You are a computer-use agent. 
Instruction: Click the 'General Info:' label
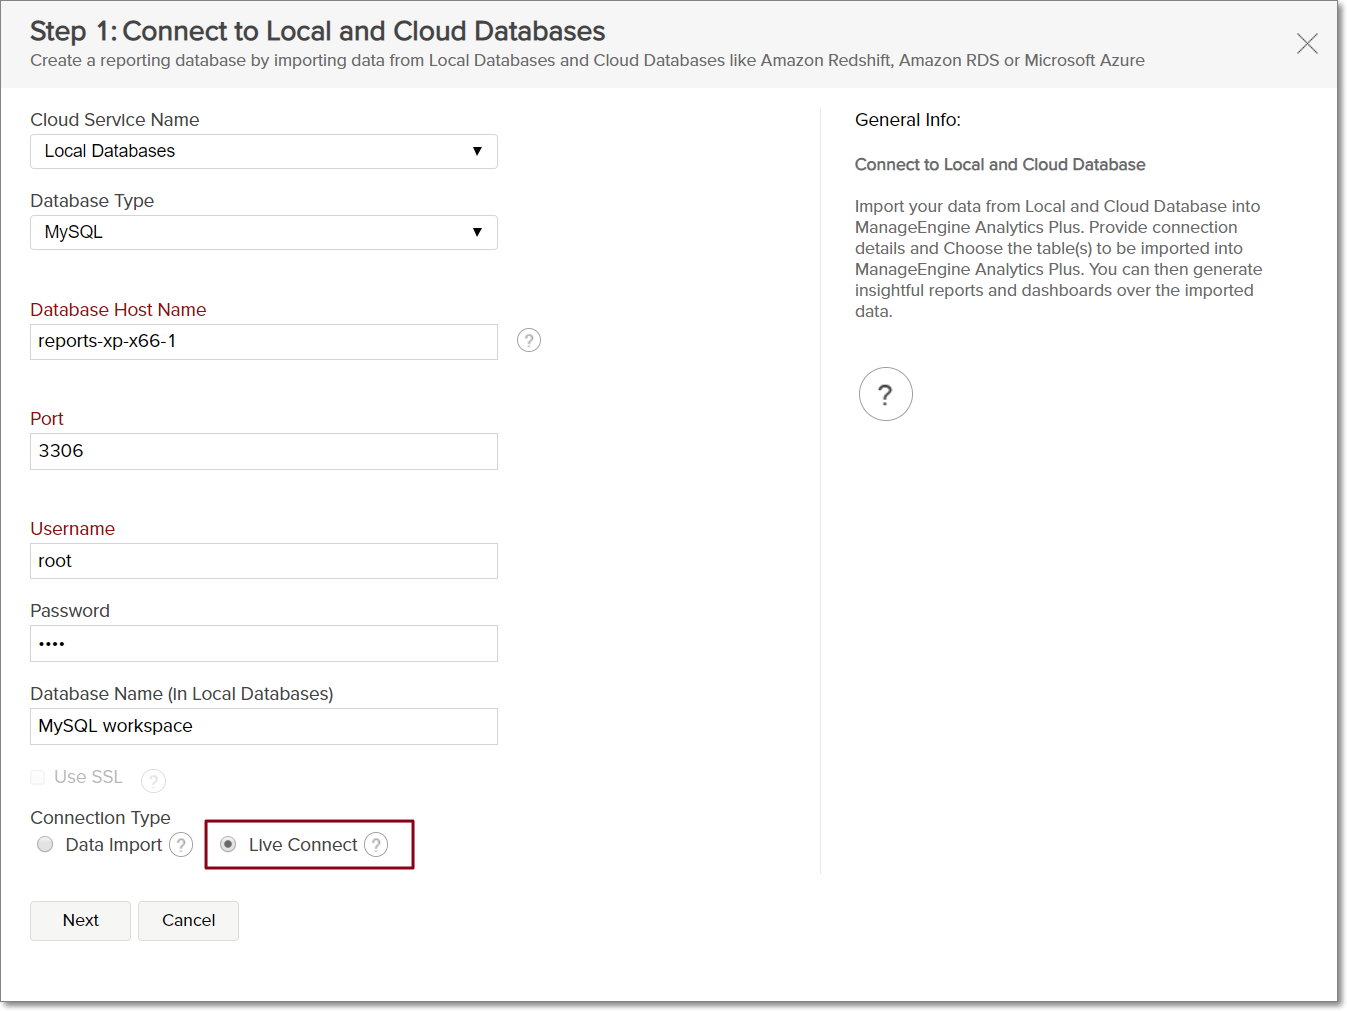coord(908,120)
